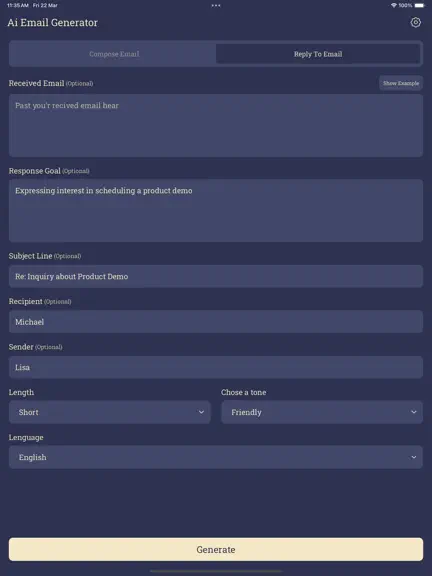Tap the home indicator bar
This screenshot has height=576, width=432.
(x=216, y=571)
